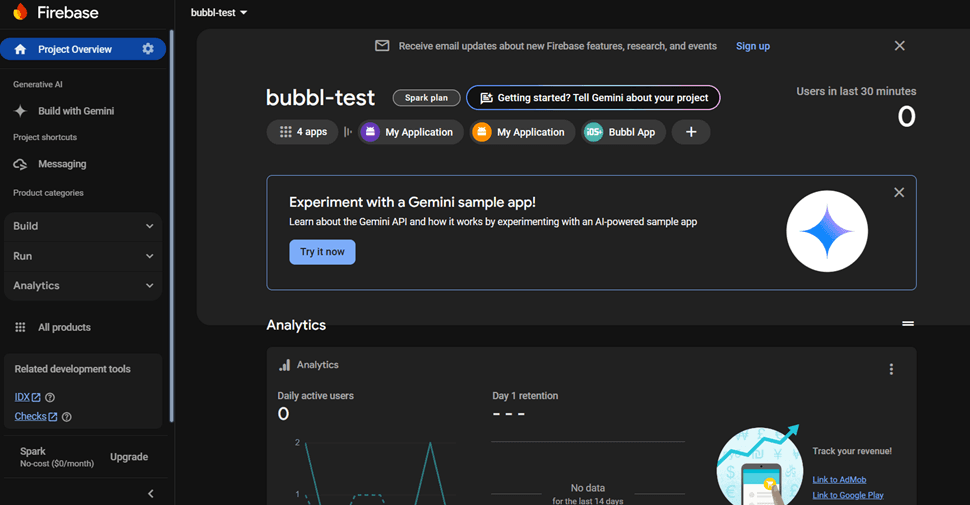The height and width of the screenshot is (505, 970).
Task: Click the Firebase flame logo
Action: [x=20, y=12]
